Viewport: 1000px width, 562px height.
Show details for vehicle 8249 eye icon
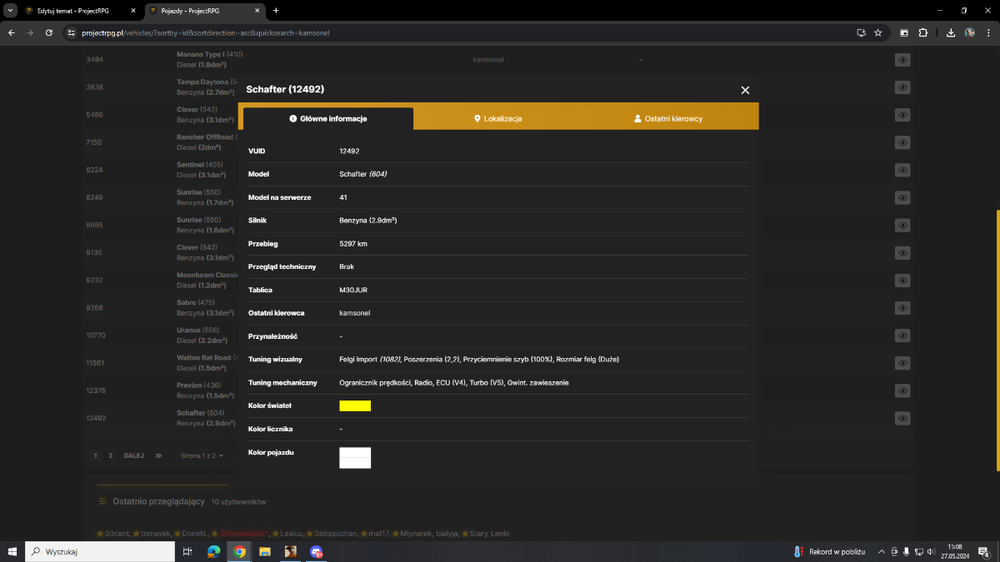coord(902,198)
